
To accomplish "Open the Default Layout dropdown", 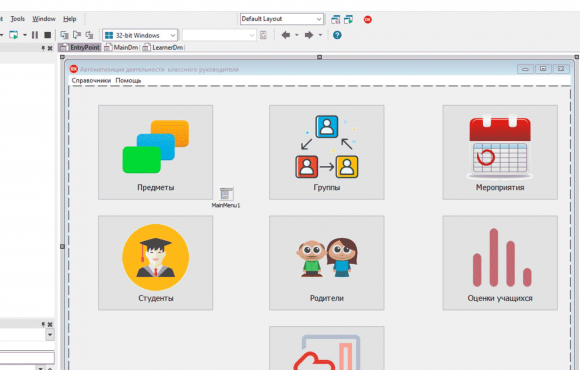I will click(282, 19).
